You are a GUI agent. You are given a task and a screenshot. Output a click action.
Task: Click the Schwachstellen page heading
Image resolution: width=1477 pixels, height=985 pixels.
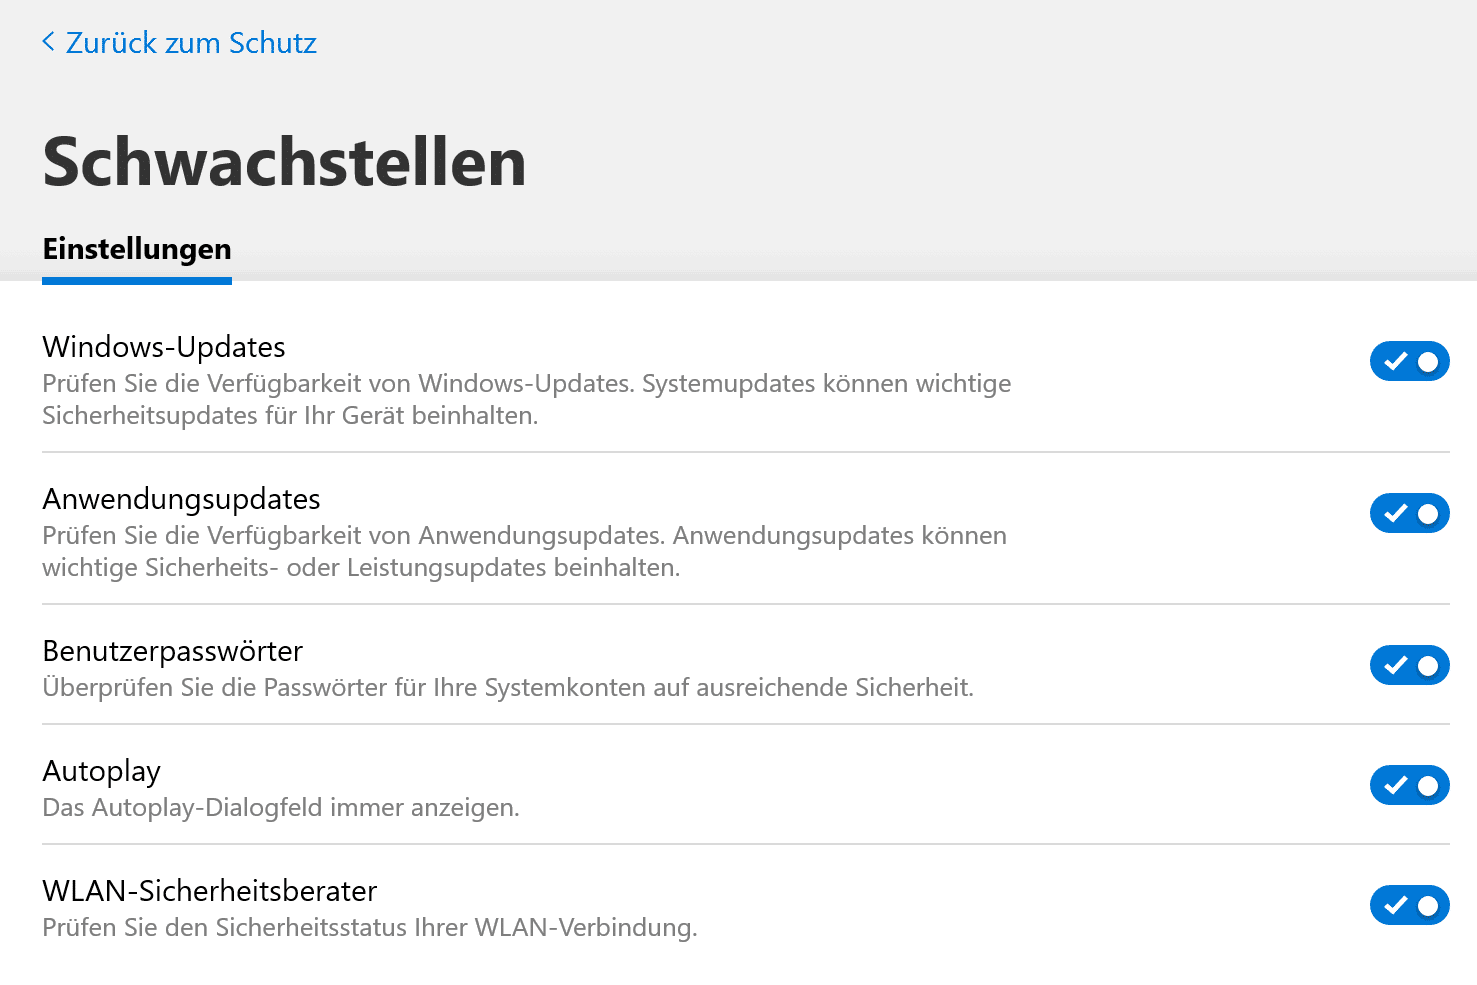pyautogui.click(x=284, y=162)
